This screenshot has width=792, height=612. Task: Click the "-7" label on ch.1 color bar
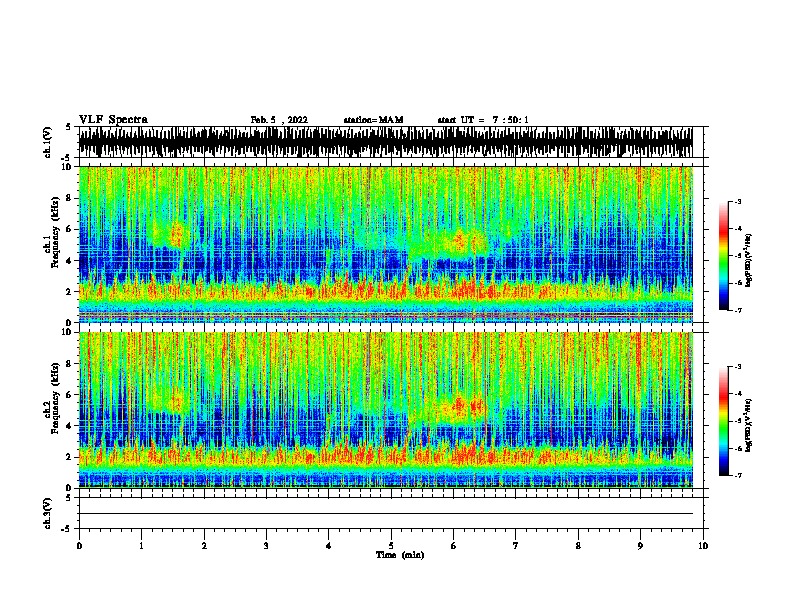coord(737,310)
